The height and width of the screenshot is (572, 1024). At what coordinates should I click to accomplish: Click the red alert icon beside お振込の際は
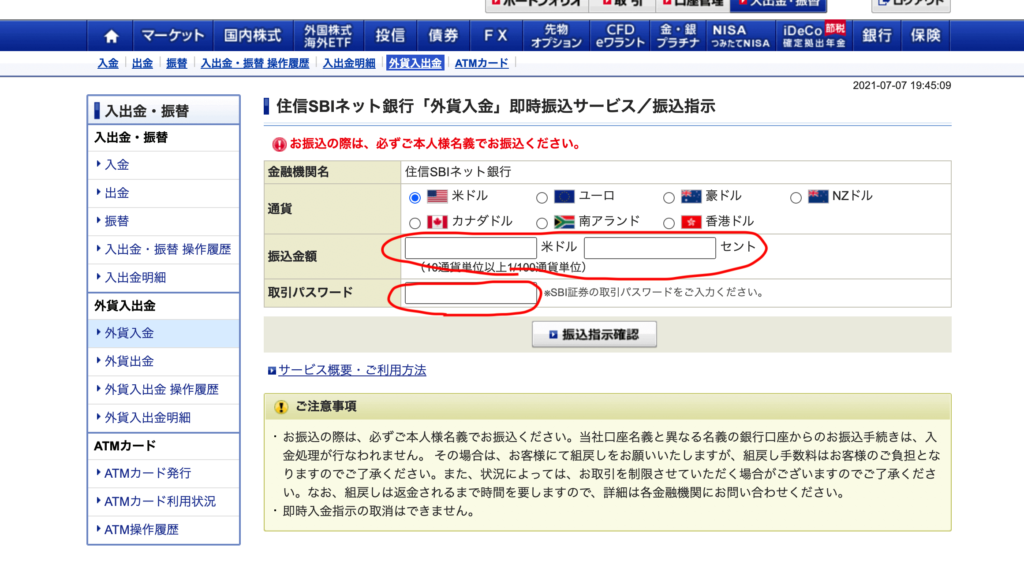pyautogui.click(x=280, y=144)
